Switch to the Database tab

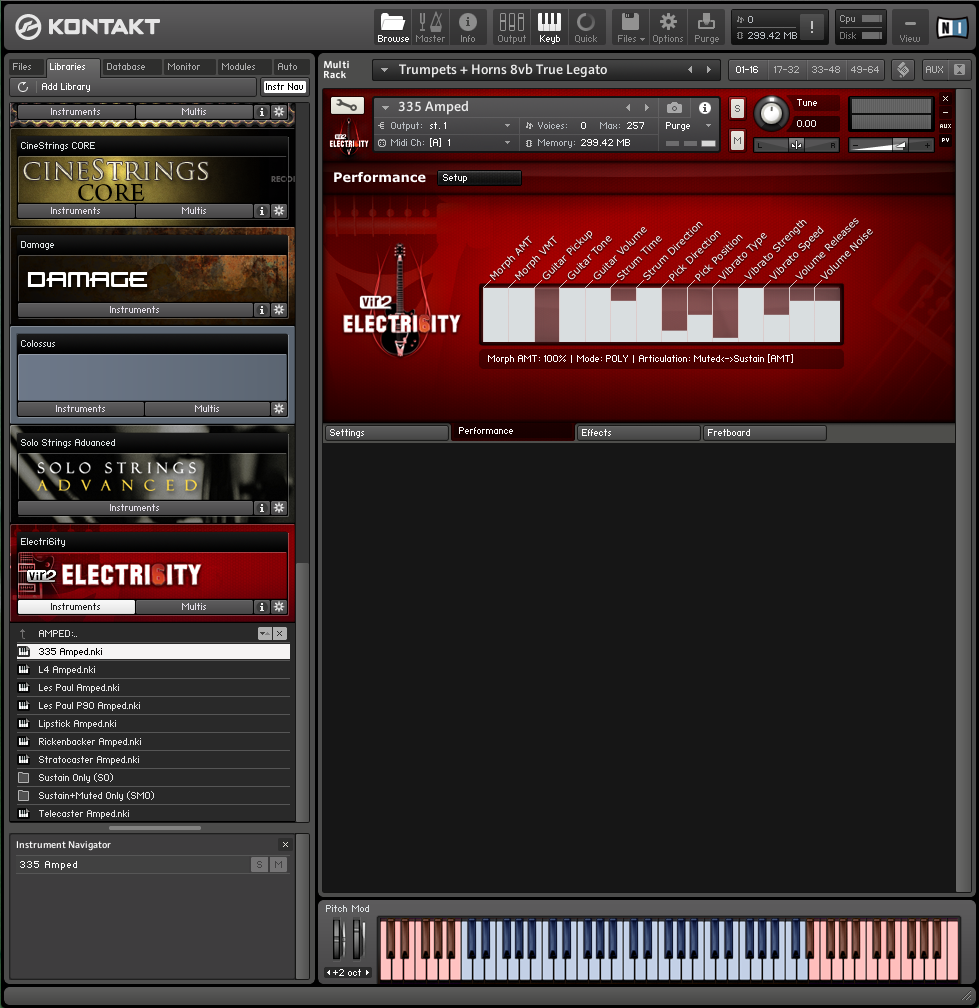125,67
